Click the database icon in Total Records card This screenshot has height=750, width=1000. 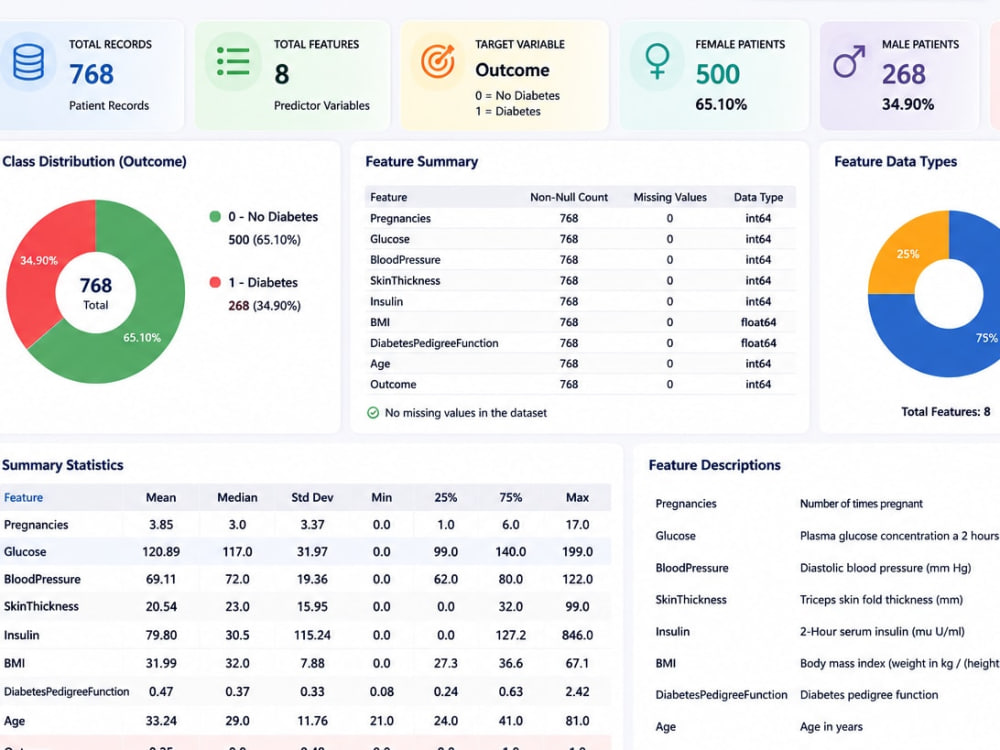point(29,62)
